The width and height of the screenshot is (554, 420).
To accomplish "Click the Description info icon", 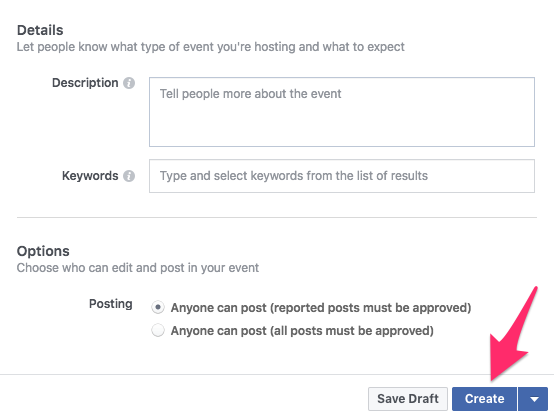I will (x=129, y=83).
